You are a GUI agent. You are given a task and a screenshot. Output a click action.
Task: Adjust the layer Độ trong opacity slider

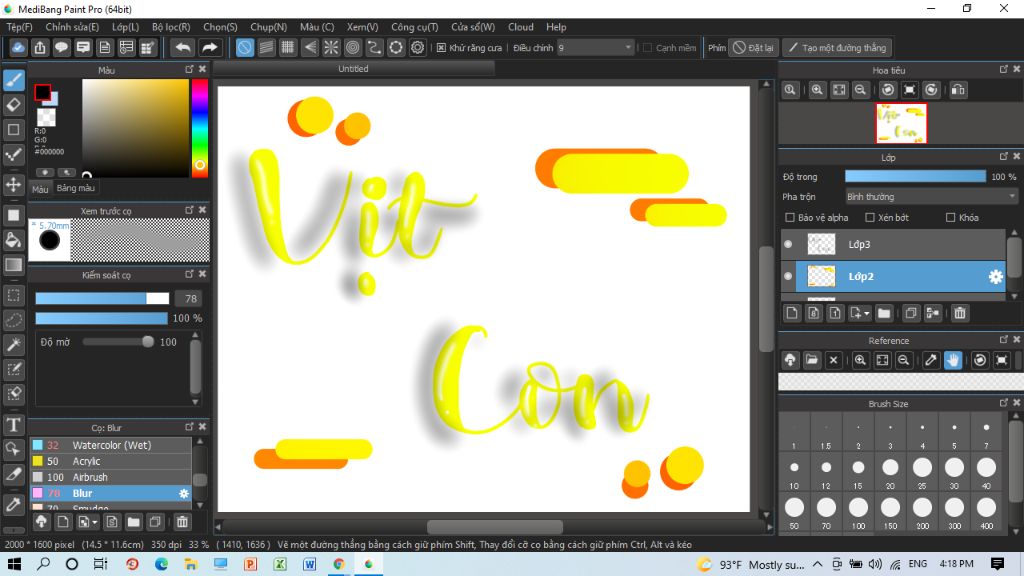pos(915,176)
